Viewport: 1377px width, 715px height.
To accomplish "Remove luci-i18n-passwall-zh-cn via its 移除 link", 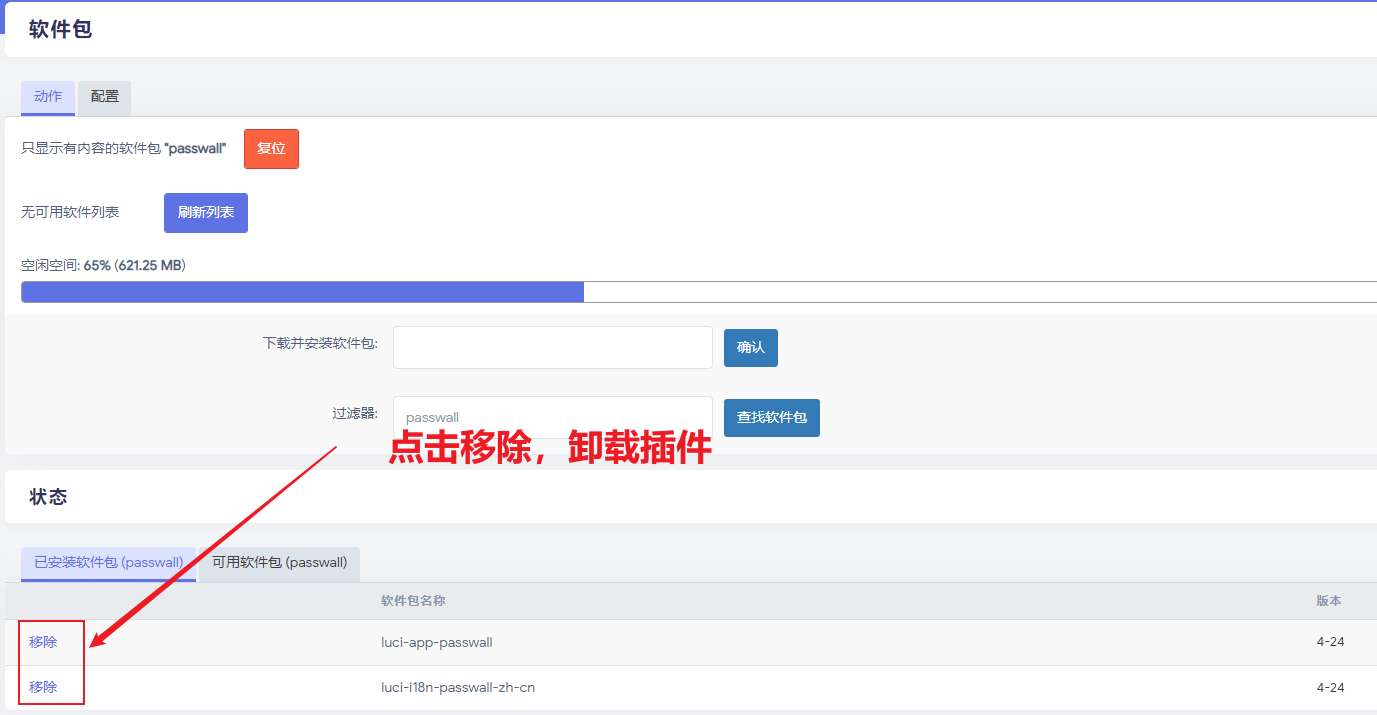I will pos(43,687).
